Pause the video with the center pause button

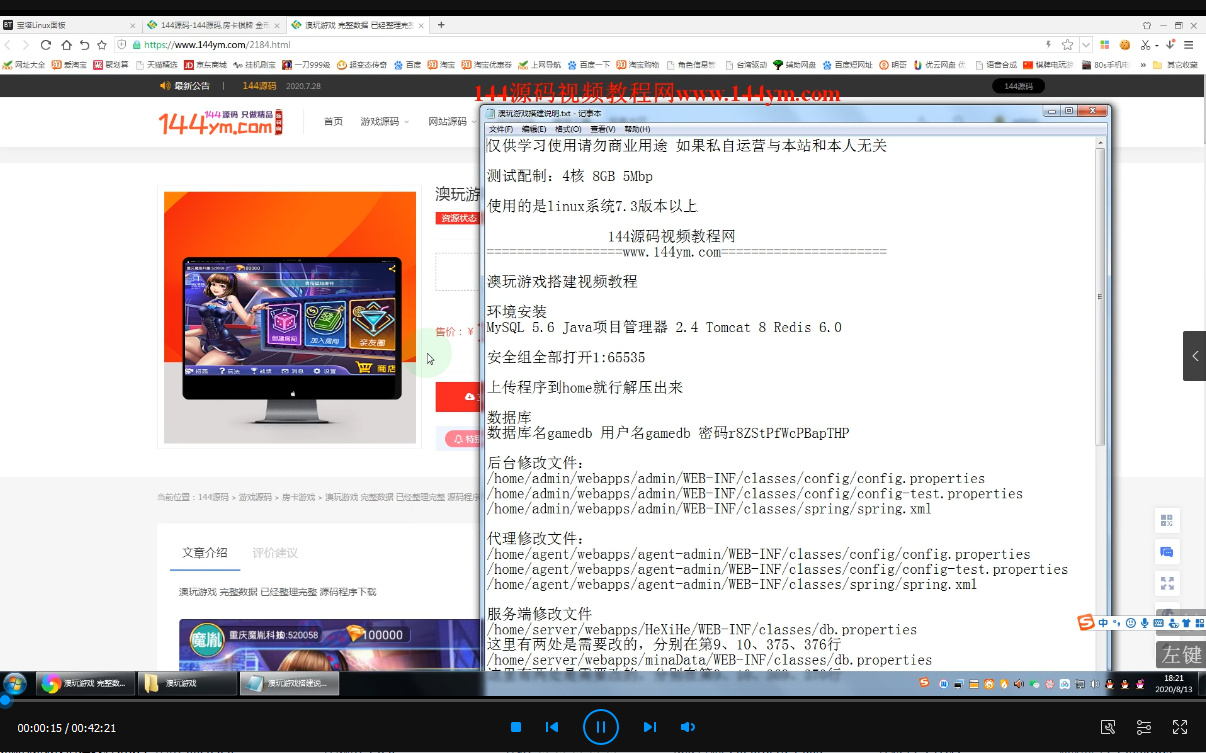click(x=600, y=727)
